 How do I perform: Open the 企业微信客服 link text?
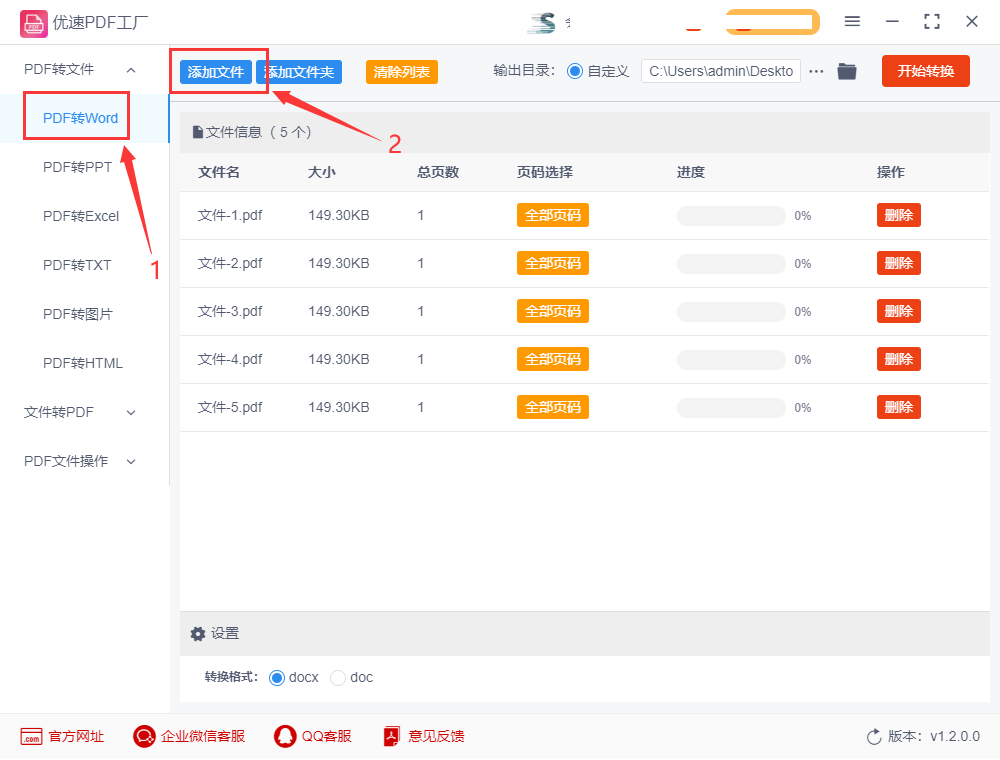(203, 736)
